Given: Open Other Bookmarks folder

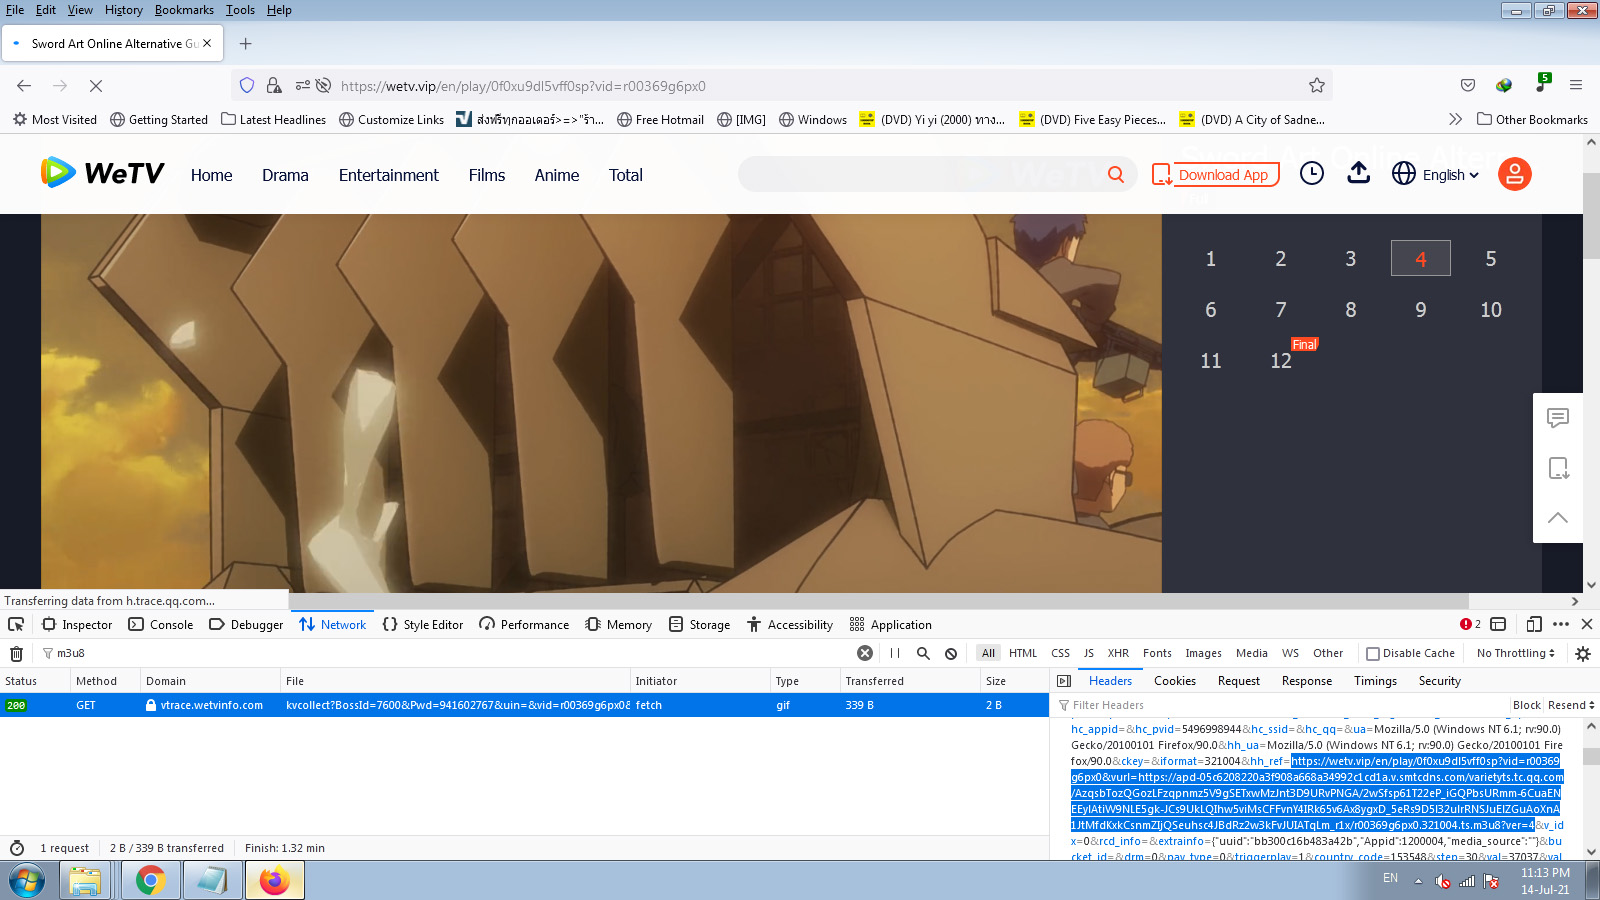Looking at the screenshot, I should pyautogui.click(x=1532, y=119).
